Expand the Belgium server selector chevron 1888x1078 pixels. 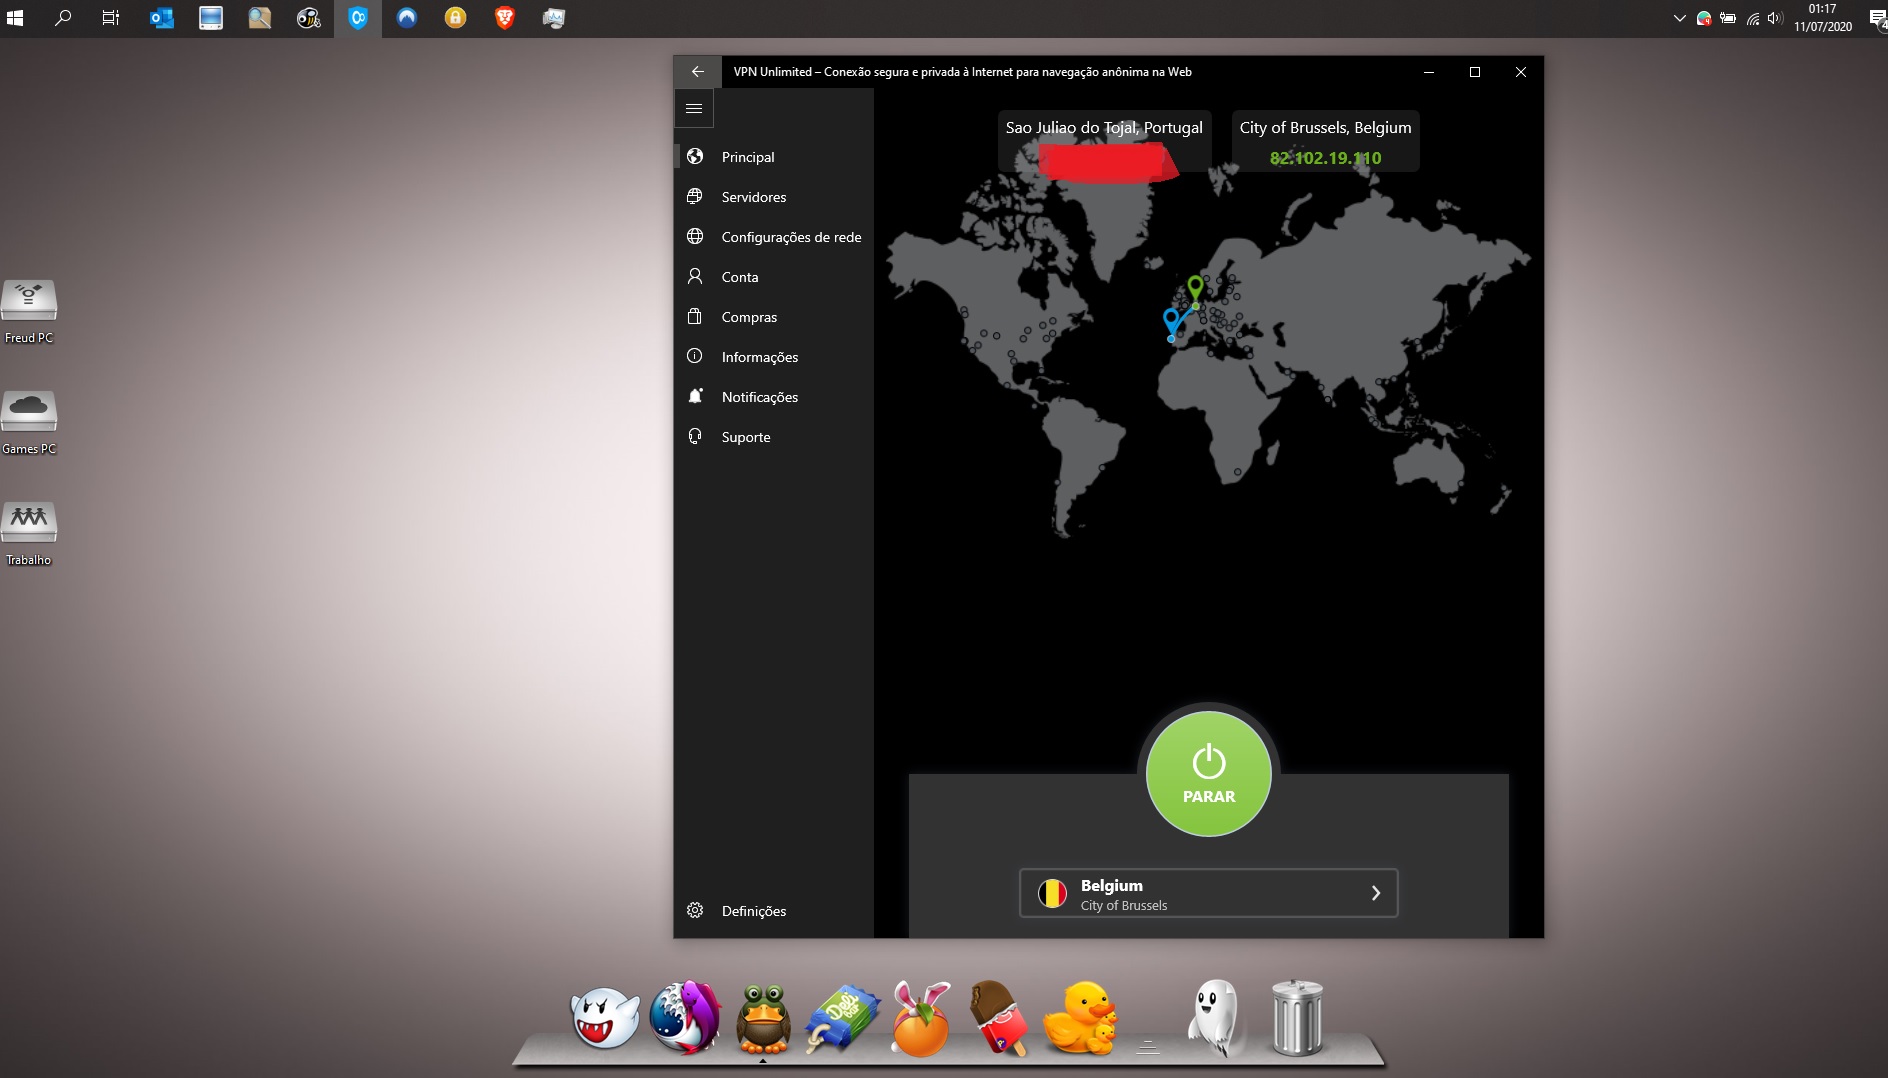tap(1376, 893)
